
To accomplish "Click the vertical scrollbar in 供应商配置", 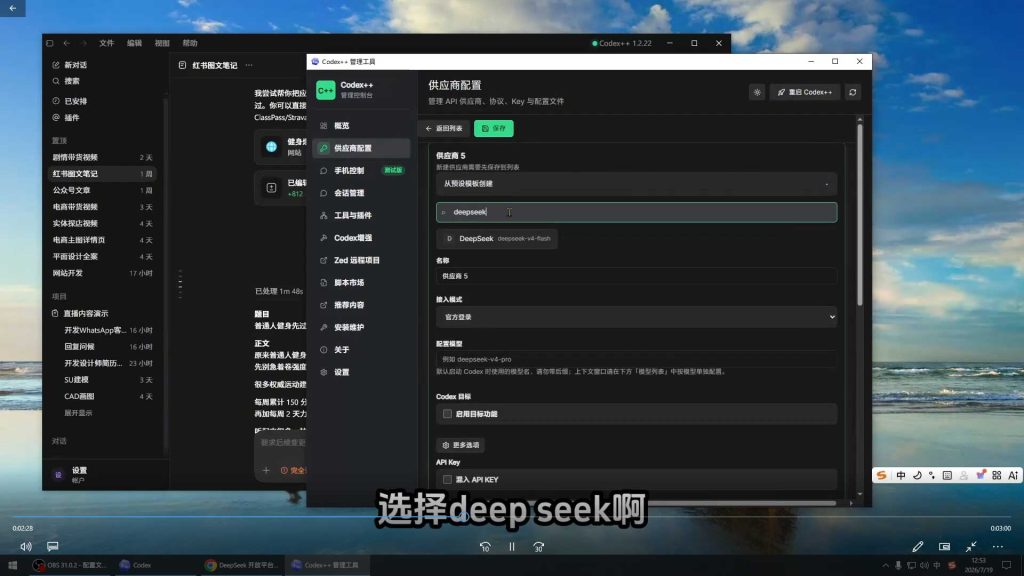I will point(859,216).
